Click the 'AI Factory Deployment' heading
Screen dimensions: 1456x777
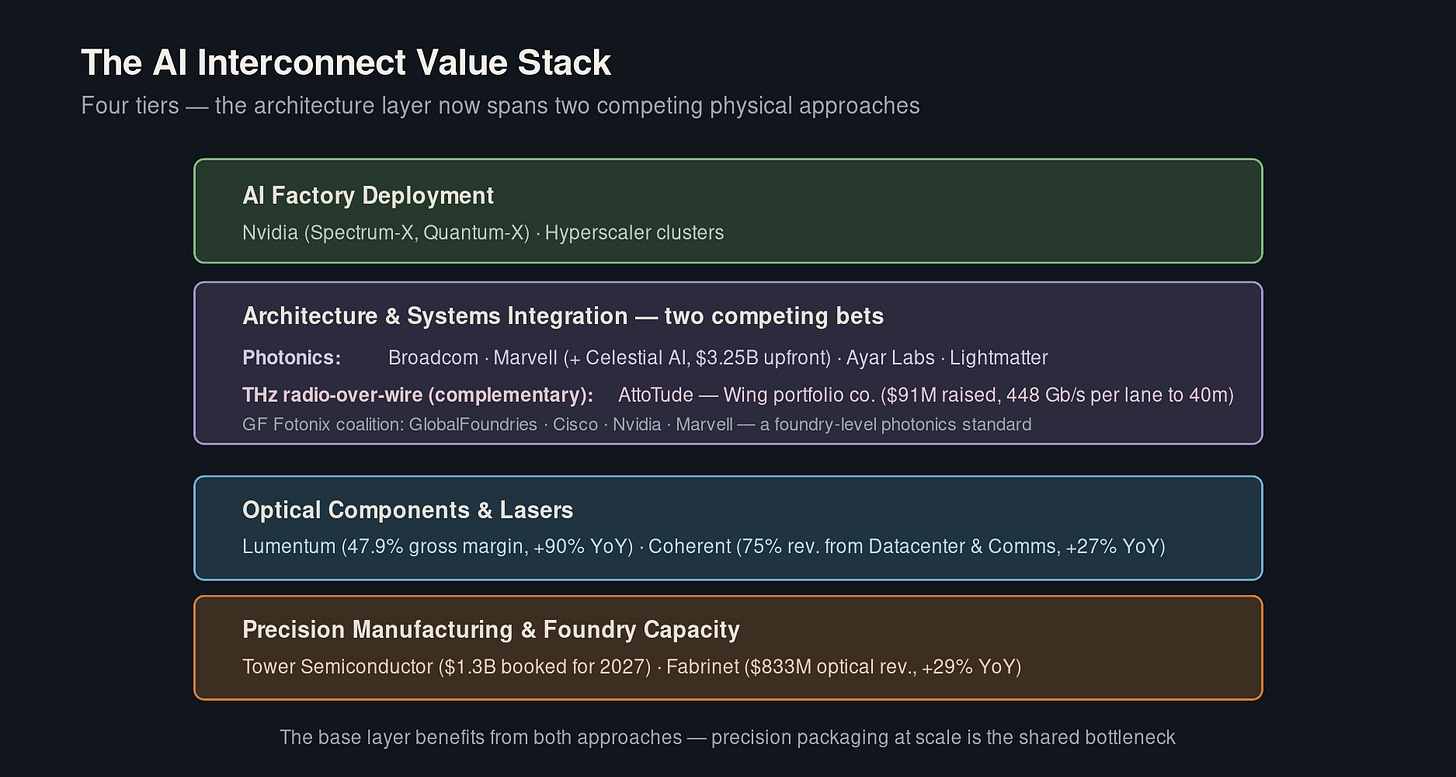tap(368, 196)
